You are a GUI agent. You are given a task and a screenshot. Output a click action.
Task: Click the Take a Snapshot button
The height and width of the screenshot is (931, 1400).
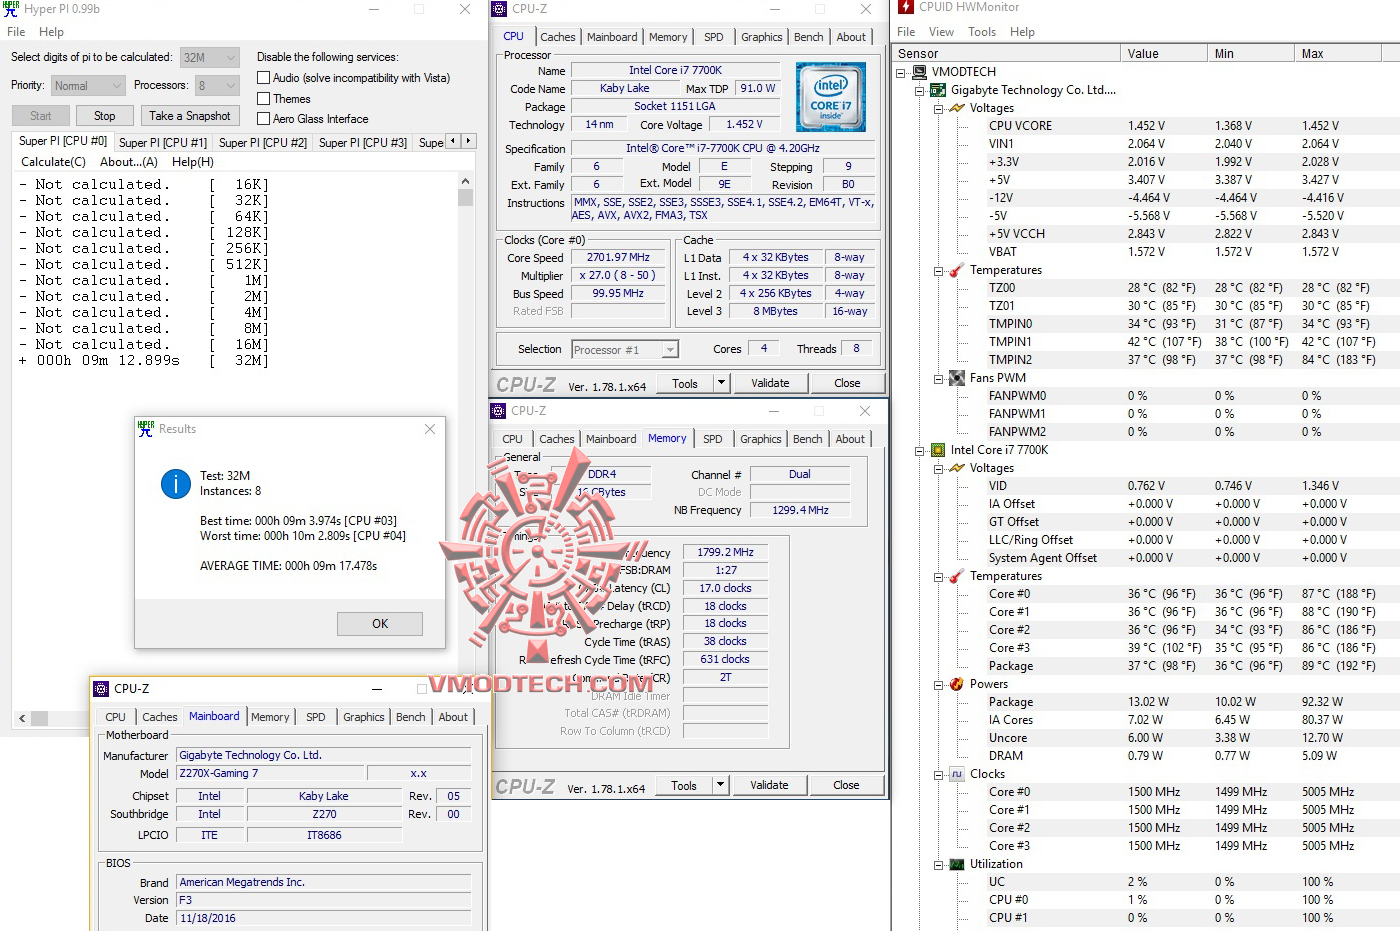click(x=190, y=115)
